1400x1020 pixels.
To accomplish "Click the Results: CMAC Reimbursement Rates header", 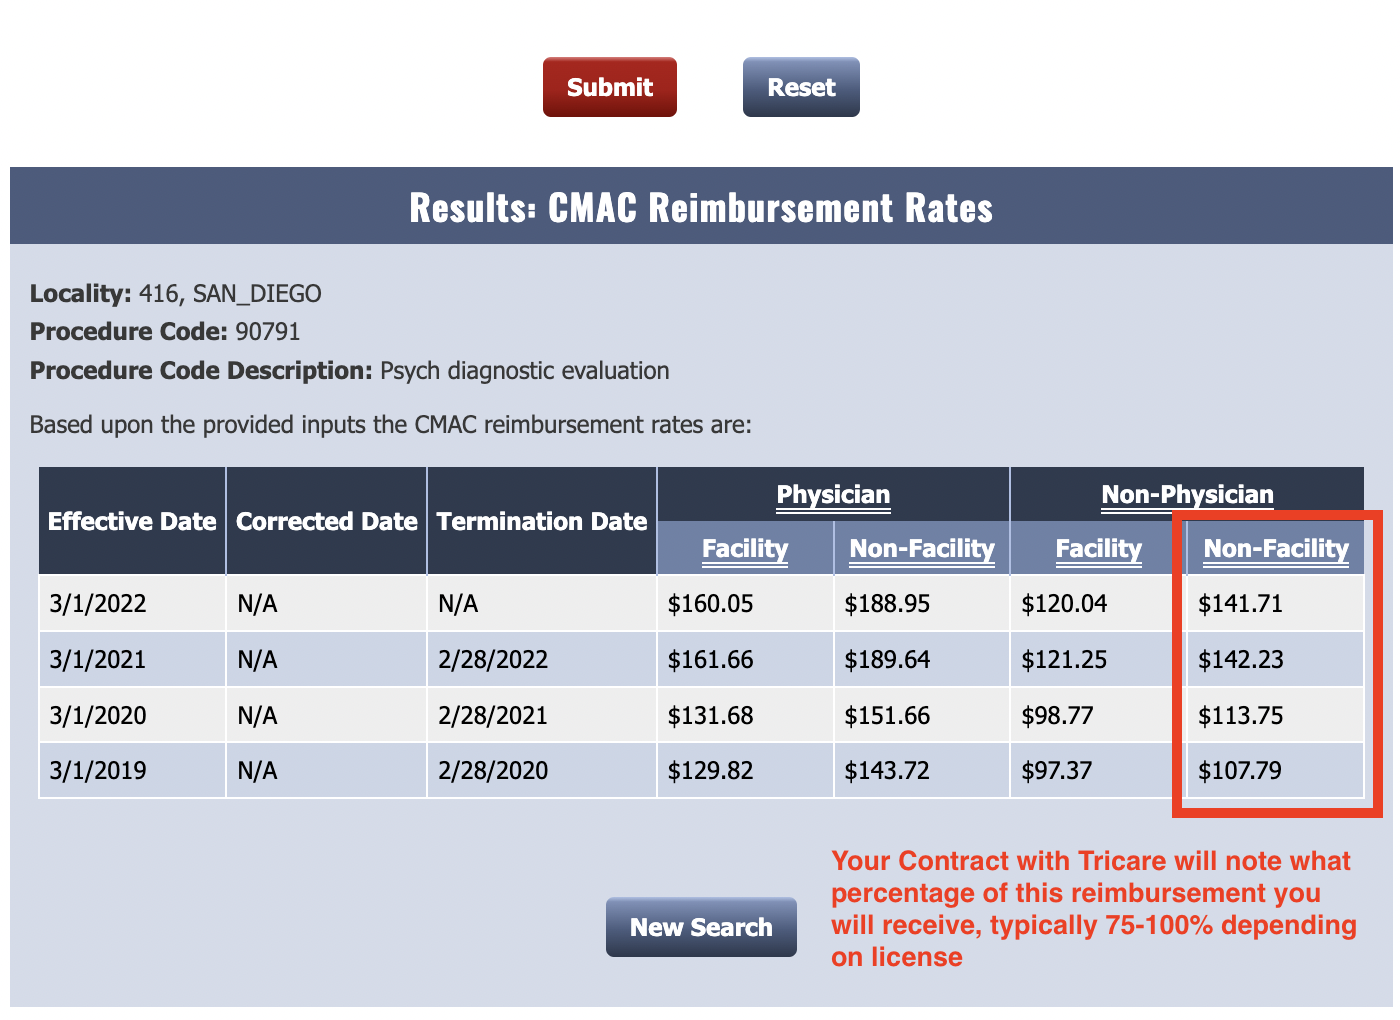I will click(700, 206).
